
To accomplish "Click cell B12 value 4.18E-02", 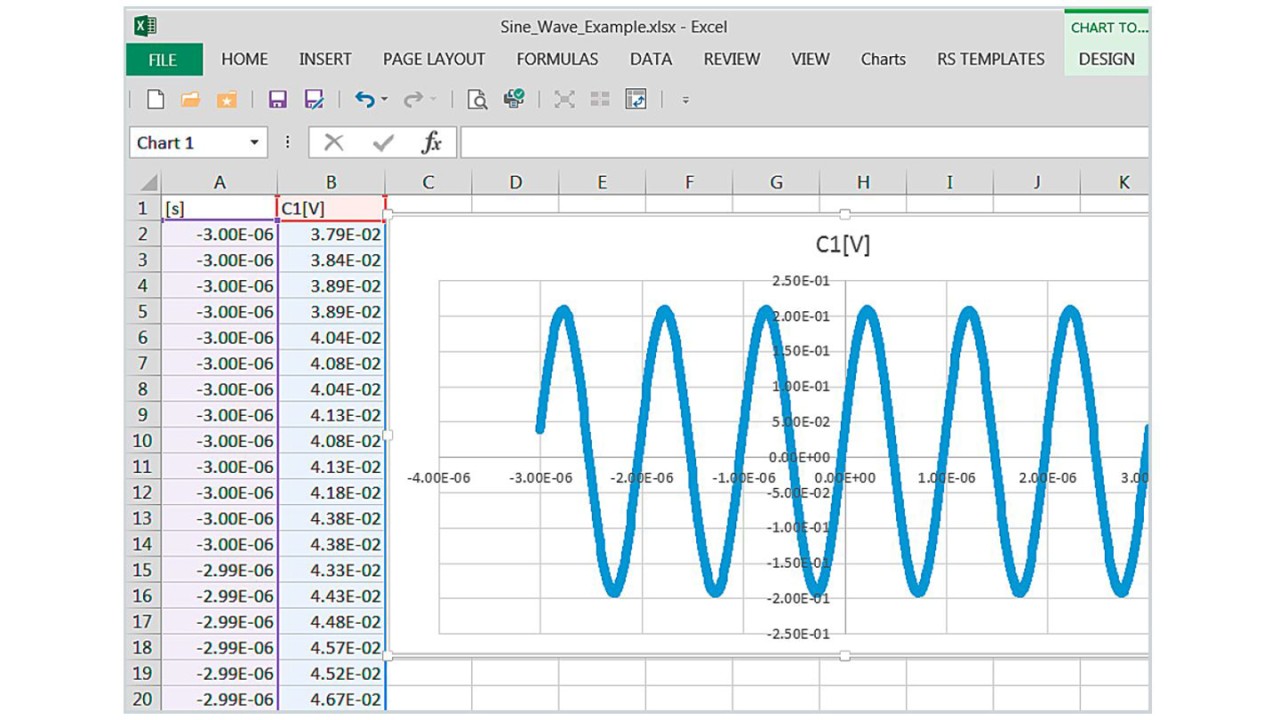I will coord(331,493).
